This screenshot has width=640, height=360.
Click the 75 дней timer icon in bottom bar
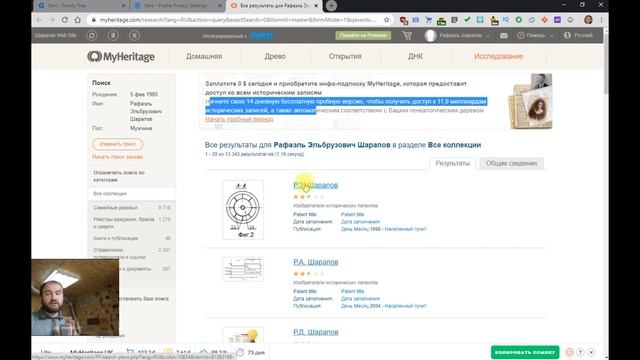pos(240,352)
